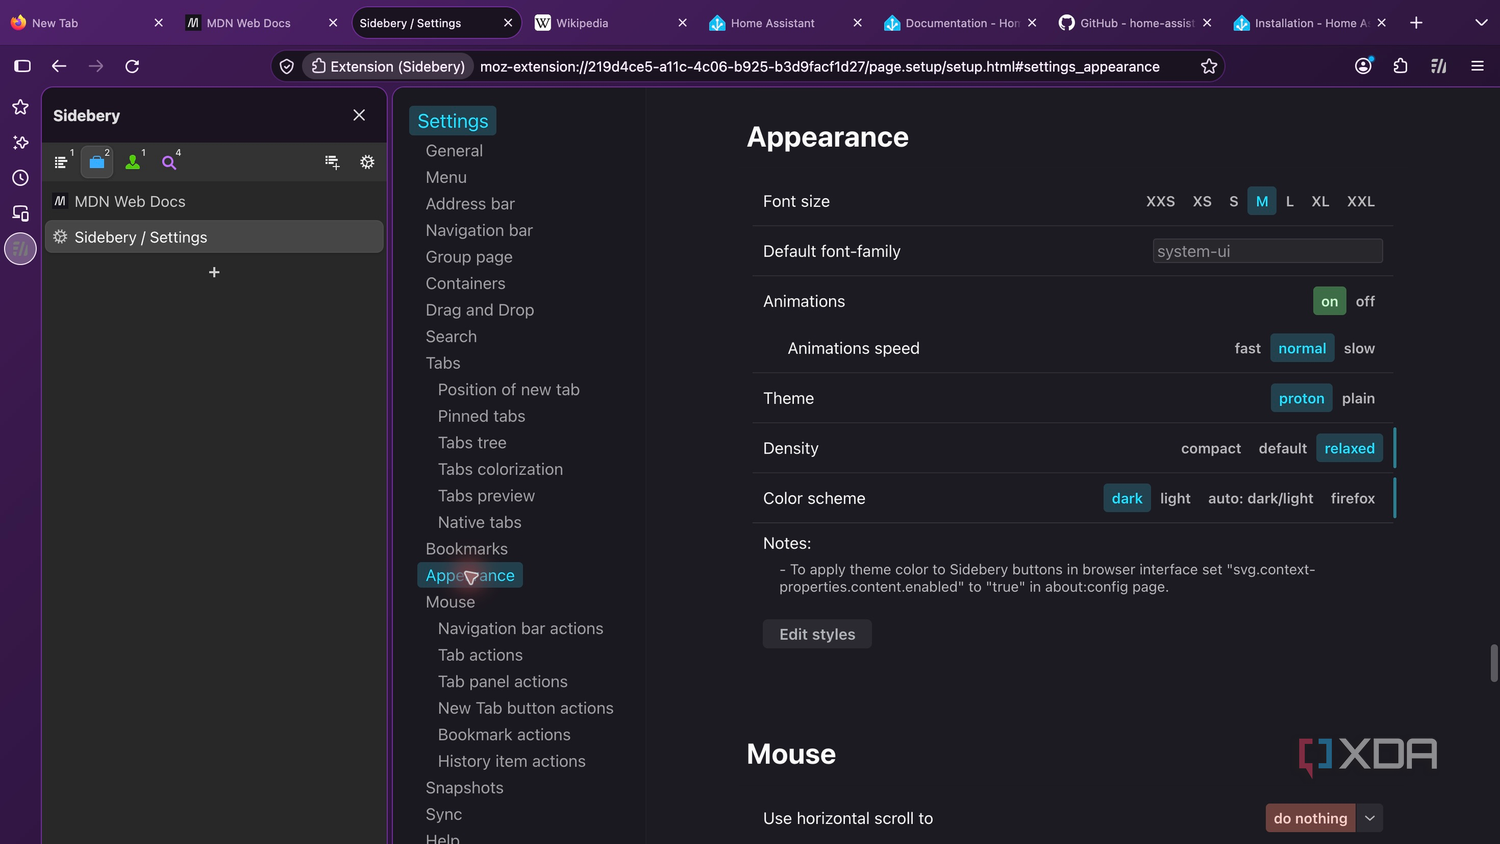Go back to the previous page
Screen dimensions: 1500x844
(59, 66)
